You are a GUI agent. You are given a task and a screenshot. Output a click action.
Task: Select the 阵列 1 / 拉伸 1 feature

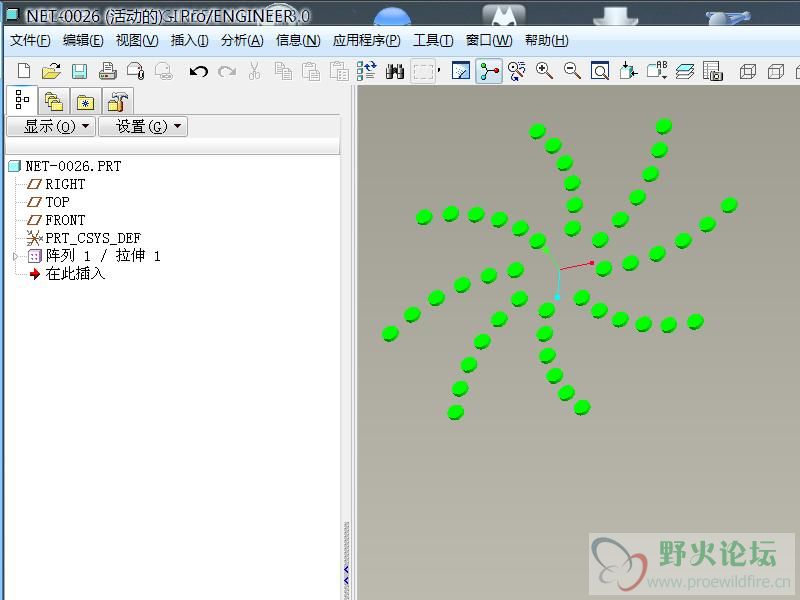coord(103,256)
